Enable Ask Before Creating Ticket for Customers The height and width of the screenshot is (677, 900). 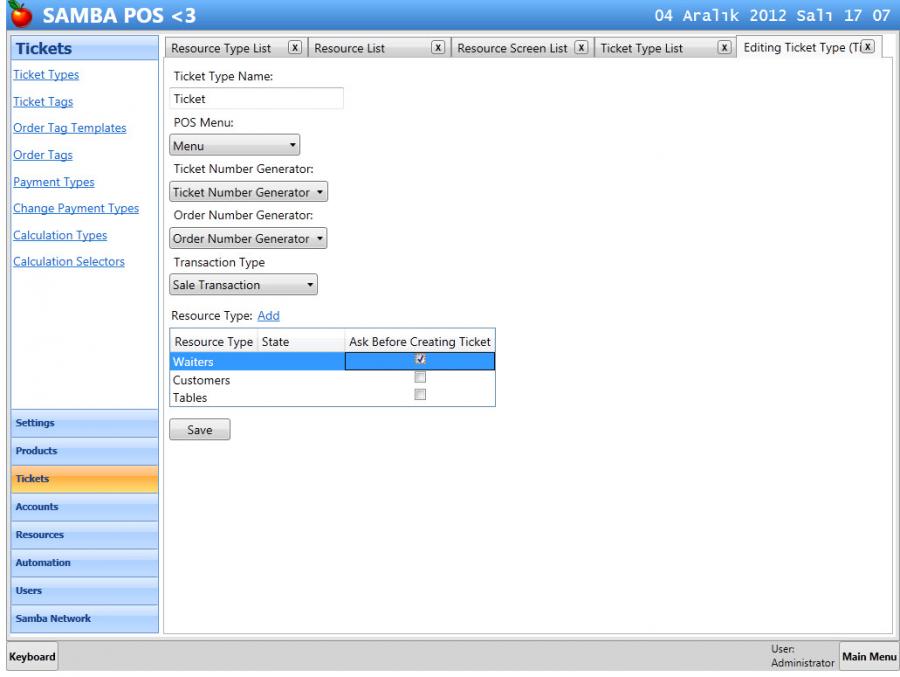coord(420,378)
